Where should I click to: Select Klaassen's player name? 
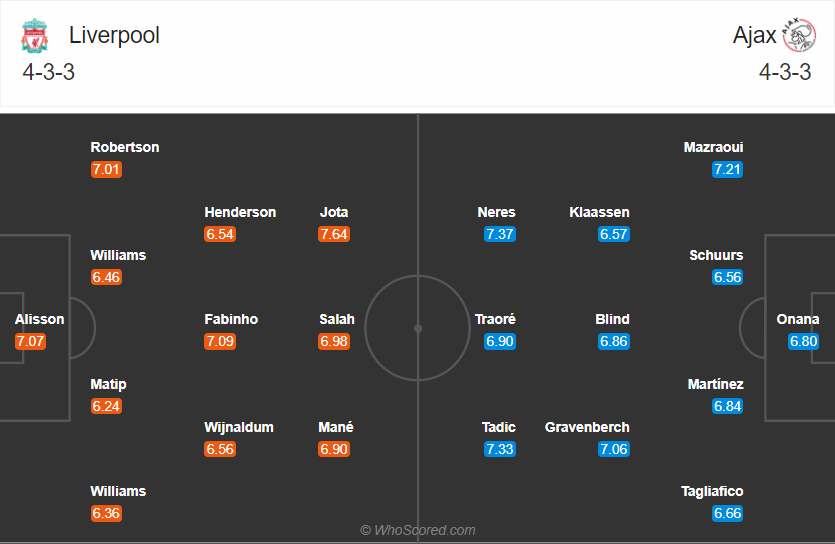(x=599, y=212)
